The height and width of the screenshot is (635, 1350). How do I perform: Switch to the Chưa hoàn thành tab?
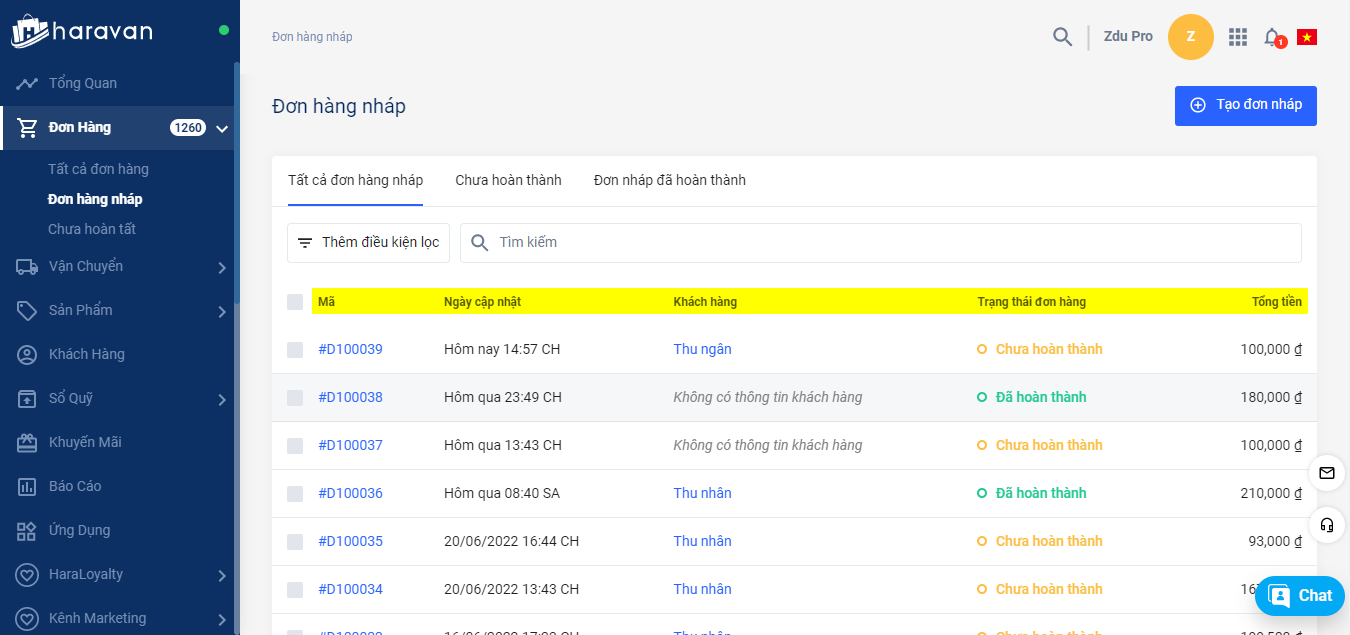tap(508, 181)
